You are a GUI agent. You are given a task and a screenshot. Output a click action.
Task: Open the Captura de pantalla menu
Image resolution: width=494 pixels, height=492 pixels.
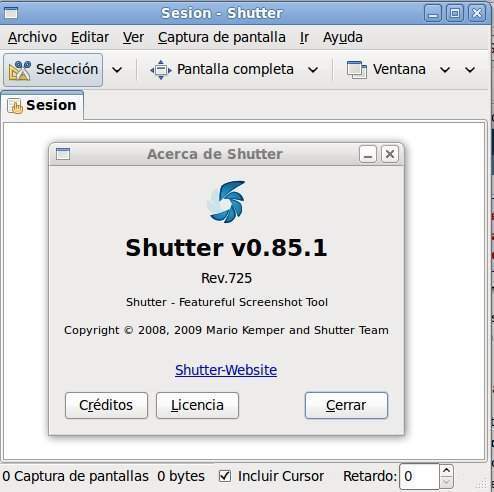(x=222, y=37)
